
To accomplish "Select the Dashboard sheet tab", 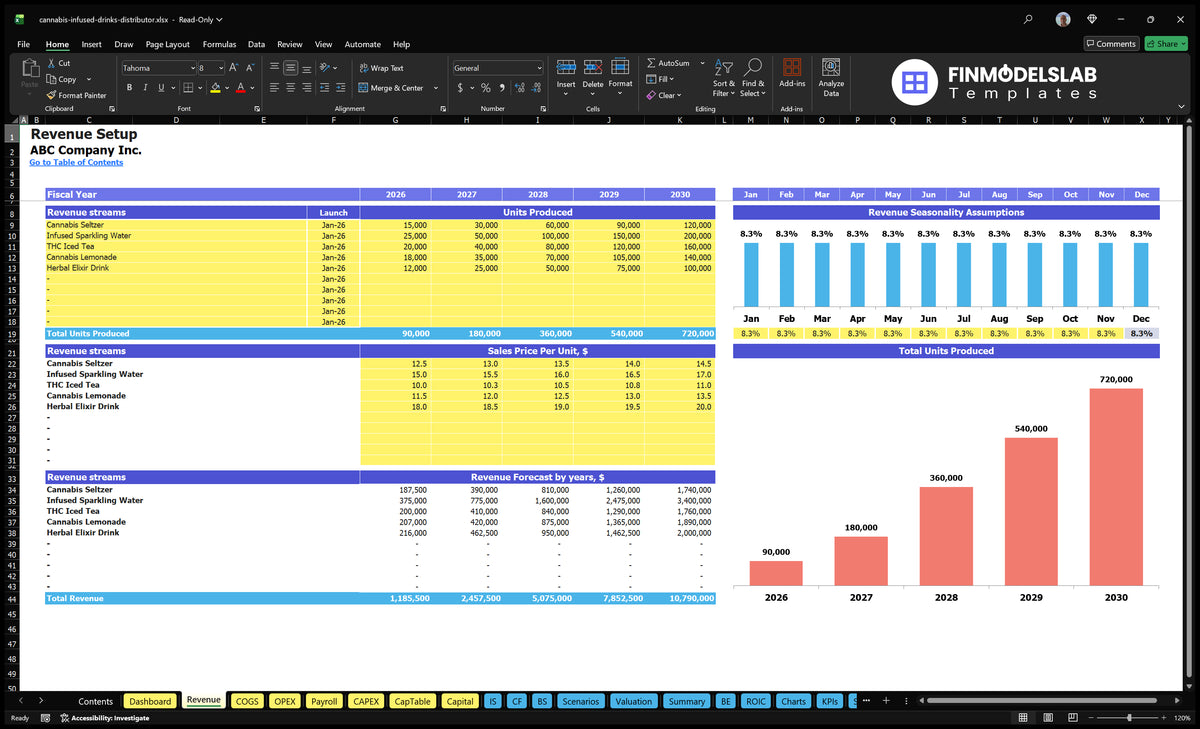I will coord(150,701).
